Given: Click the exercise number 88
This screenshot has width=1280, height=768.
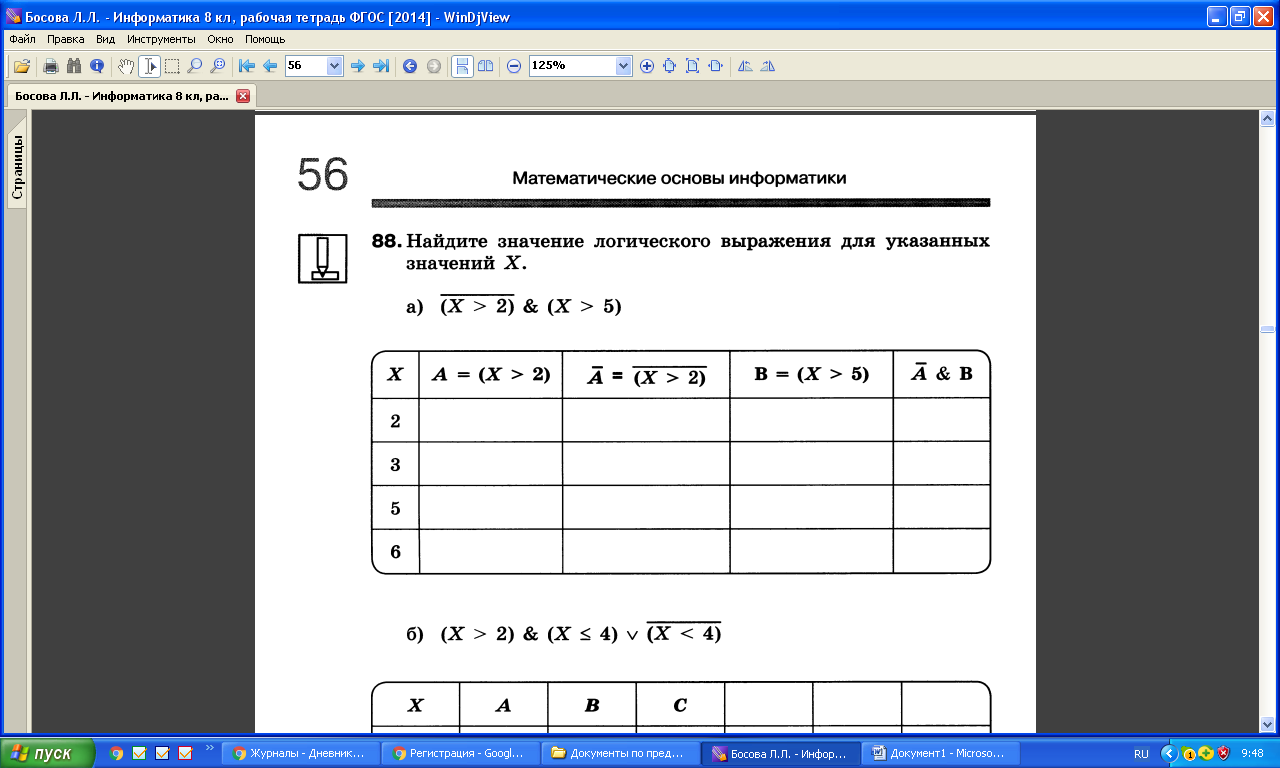Looking at the screenshot, I should [x=386, y=242].
